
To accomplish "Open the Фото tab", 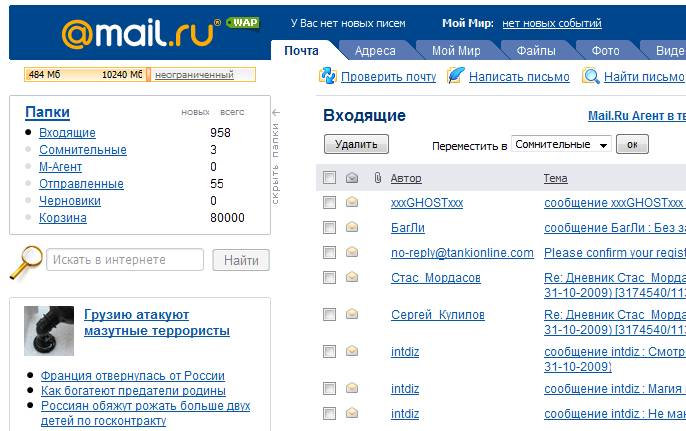I will (606, 51).
